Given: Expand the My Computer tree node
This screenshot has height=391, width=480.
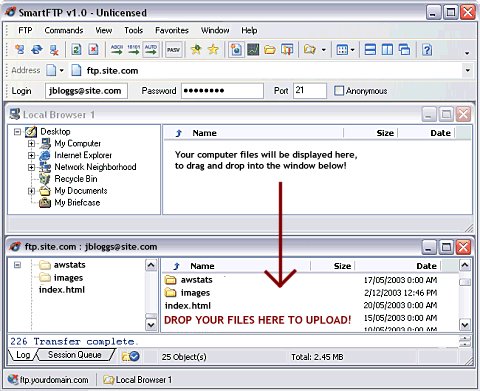Looking at the screenshot, I should point(31,144).
